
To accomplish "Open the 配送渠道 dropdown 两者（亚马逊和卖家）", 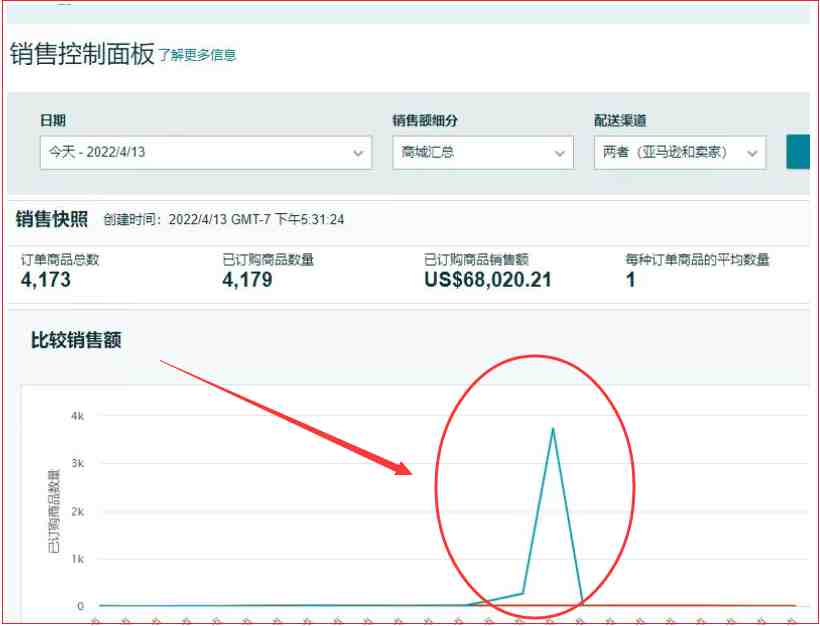I will coord(680,152).
